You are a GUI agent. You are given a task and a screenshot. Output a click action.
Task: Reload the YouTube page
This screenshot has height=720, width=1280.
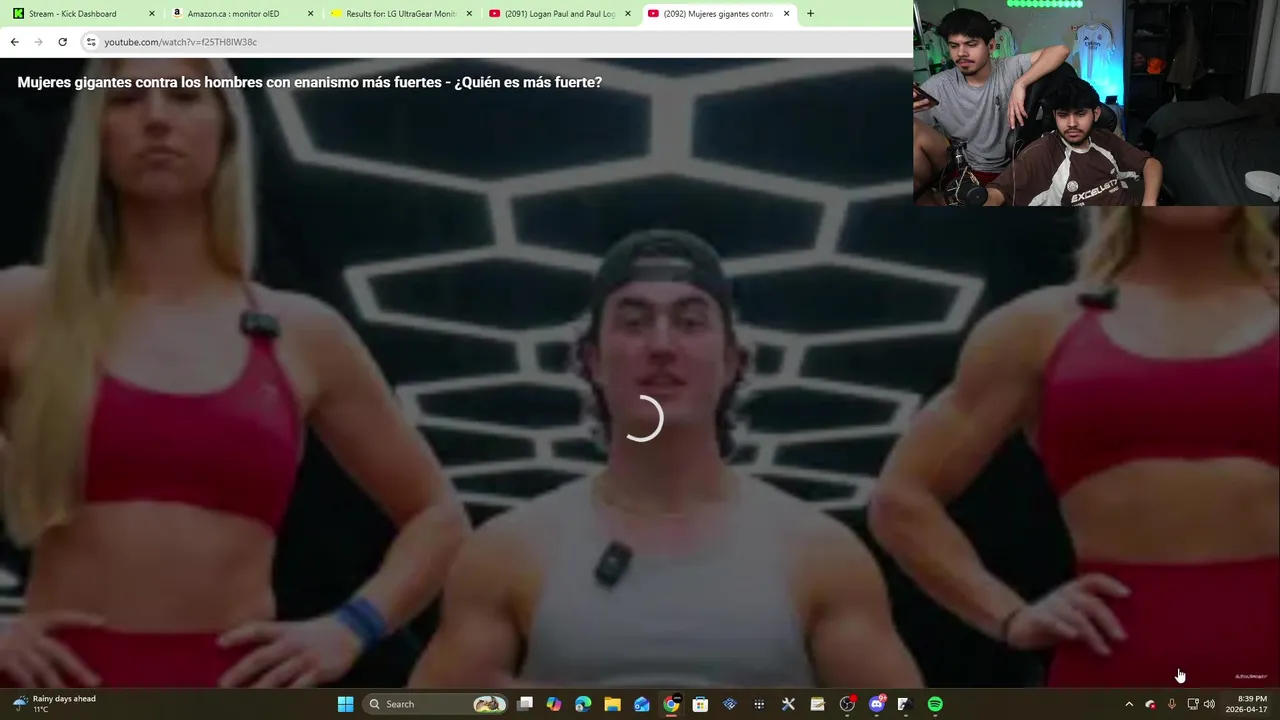(x=62, y=42)
